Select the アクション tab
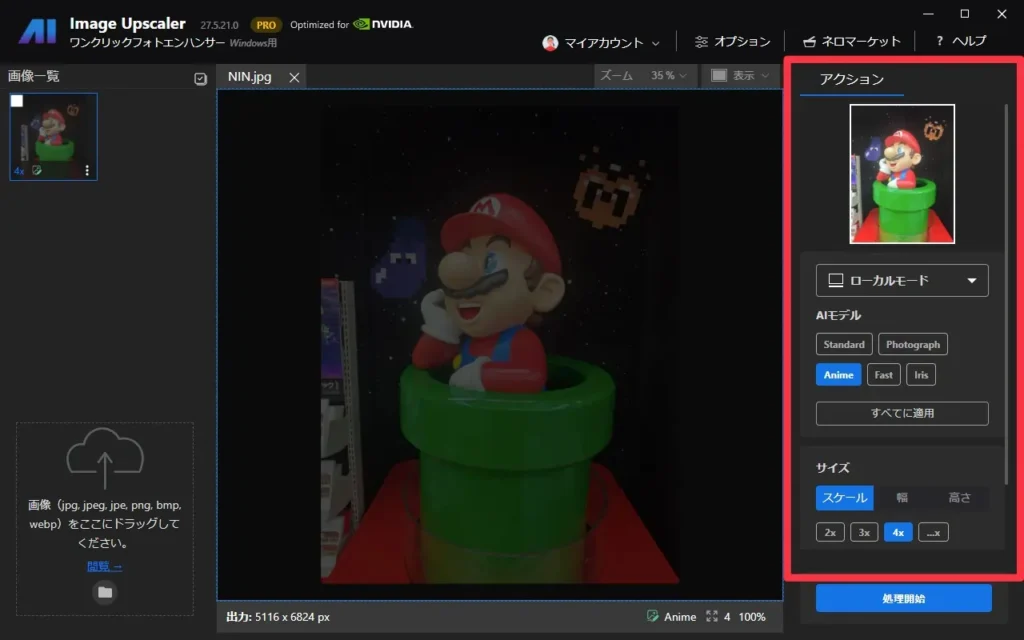This screenshot has width=1024, height=640. click(x=851, y=79)
